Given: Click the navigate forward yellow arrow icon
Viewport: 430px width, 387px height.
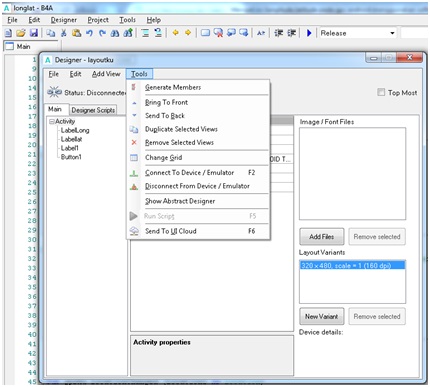Looking at the screenshot, I should [x=188, y=33].
